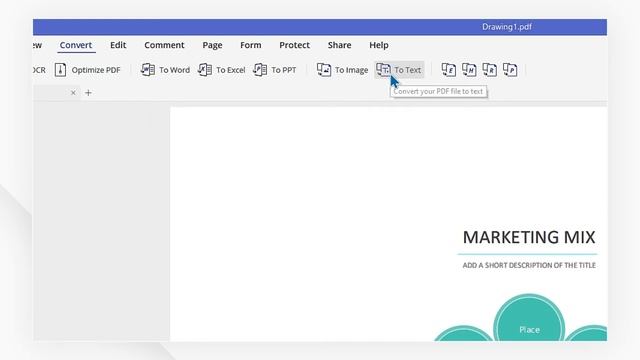Click the MARKETING MIX title text
640x360 pixels.
(529, 237)
